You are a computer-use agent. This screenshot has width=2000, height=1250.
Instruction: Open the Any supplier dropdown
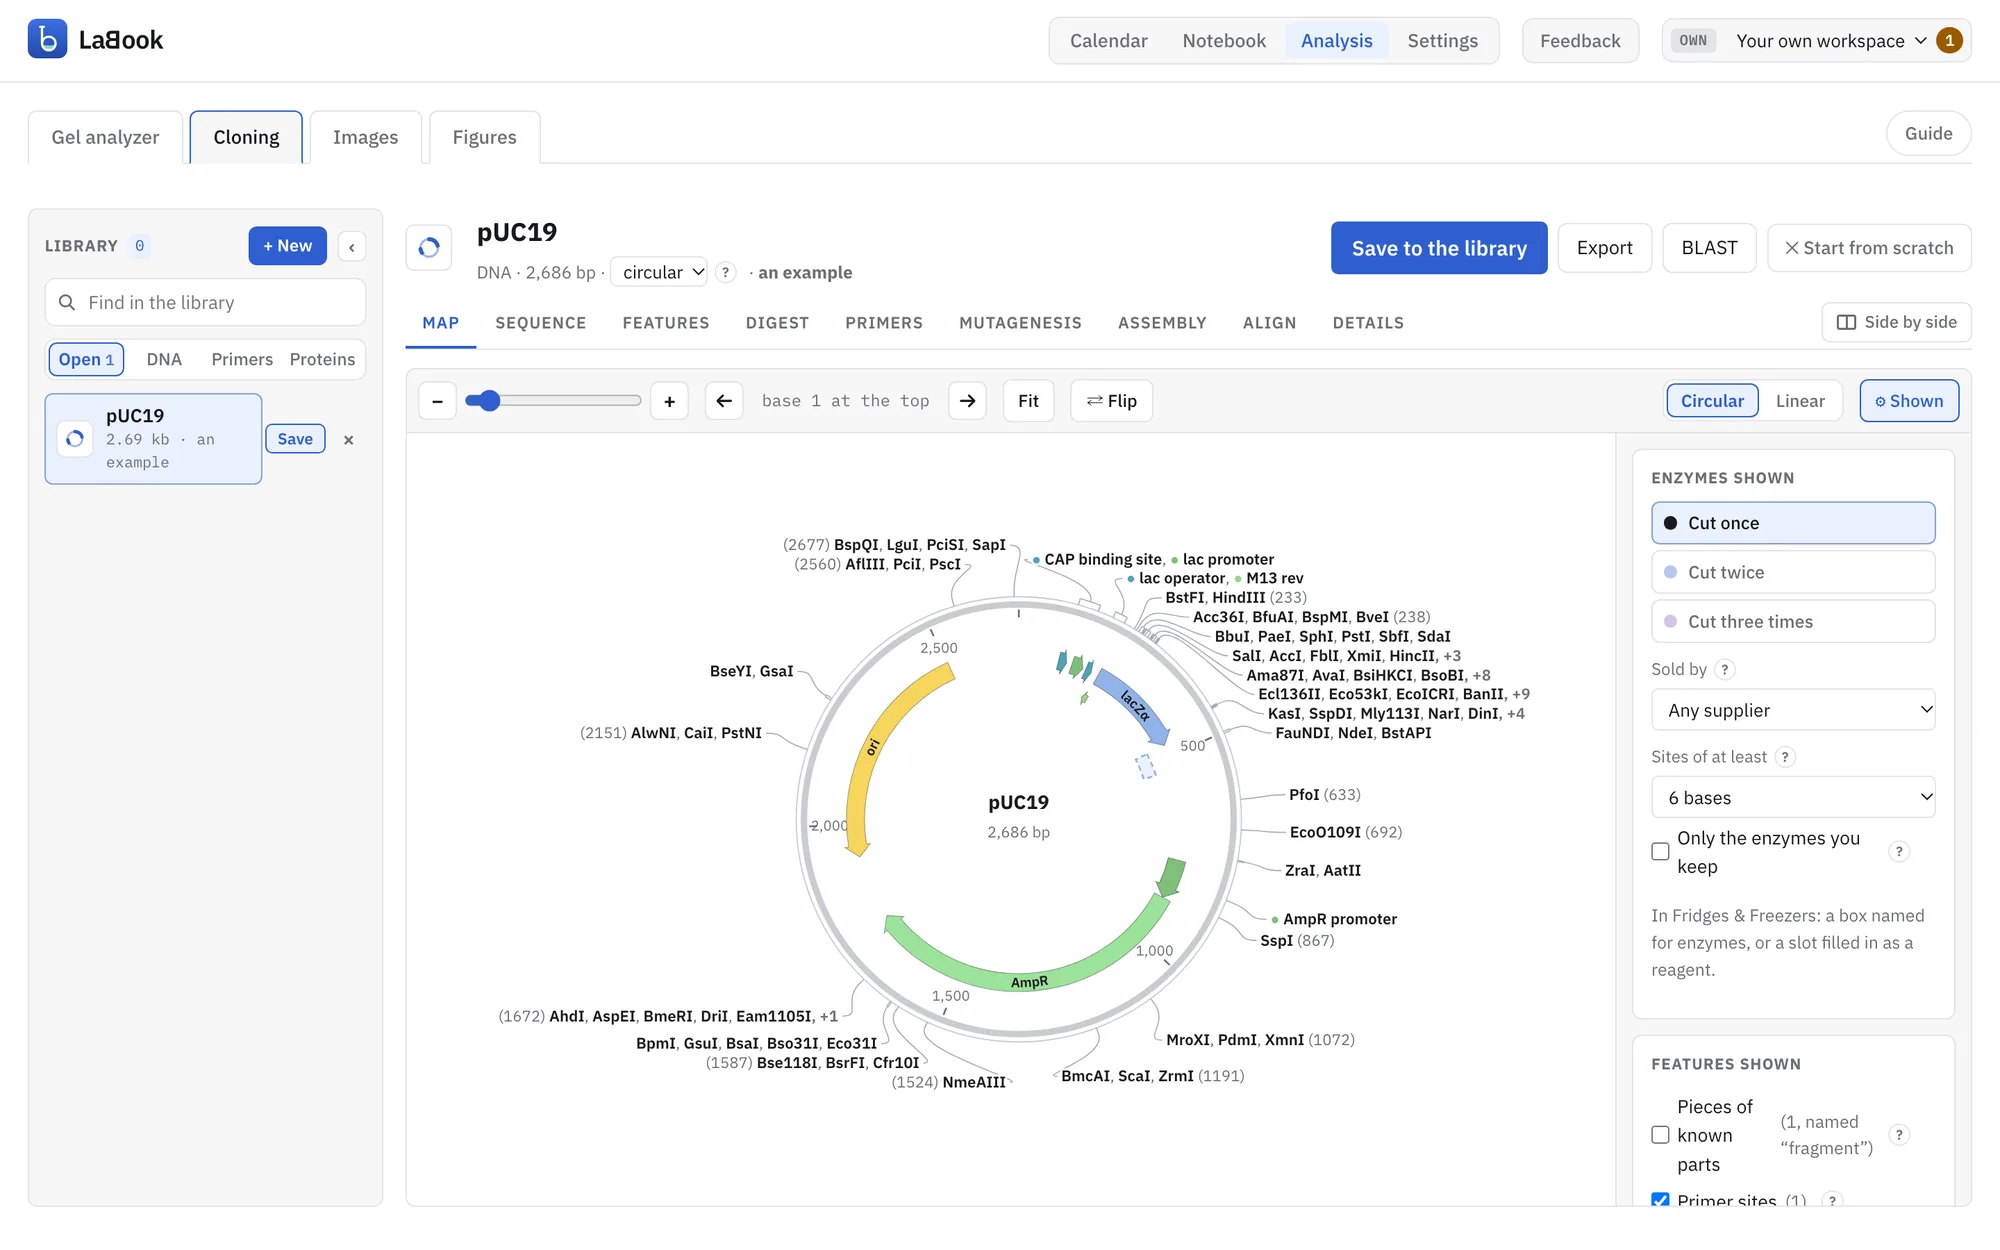point(1793,710)
